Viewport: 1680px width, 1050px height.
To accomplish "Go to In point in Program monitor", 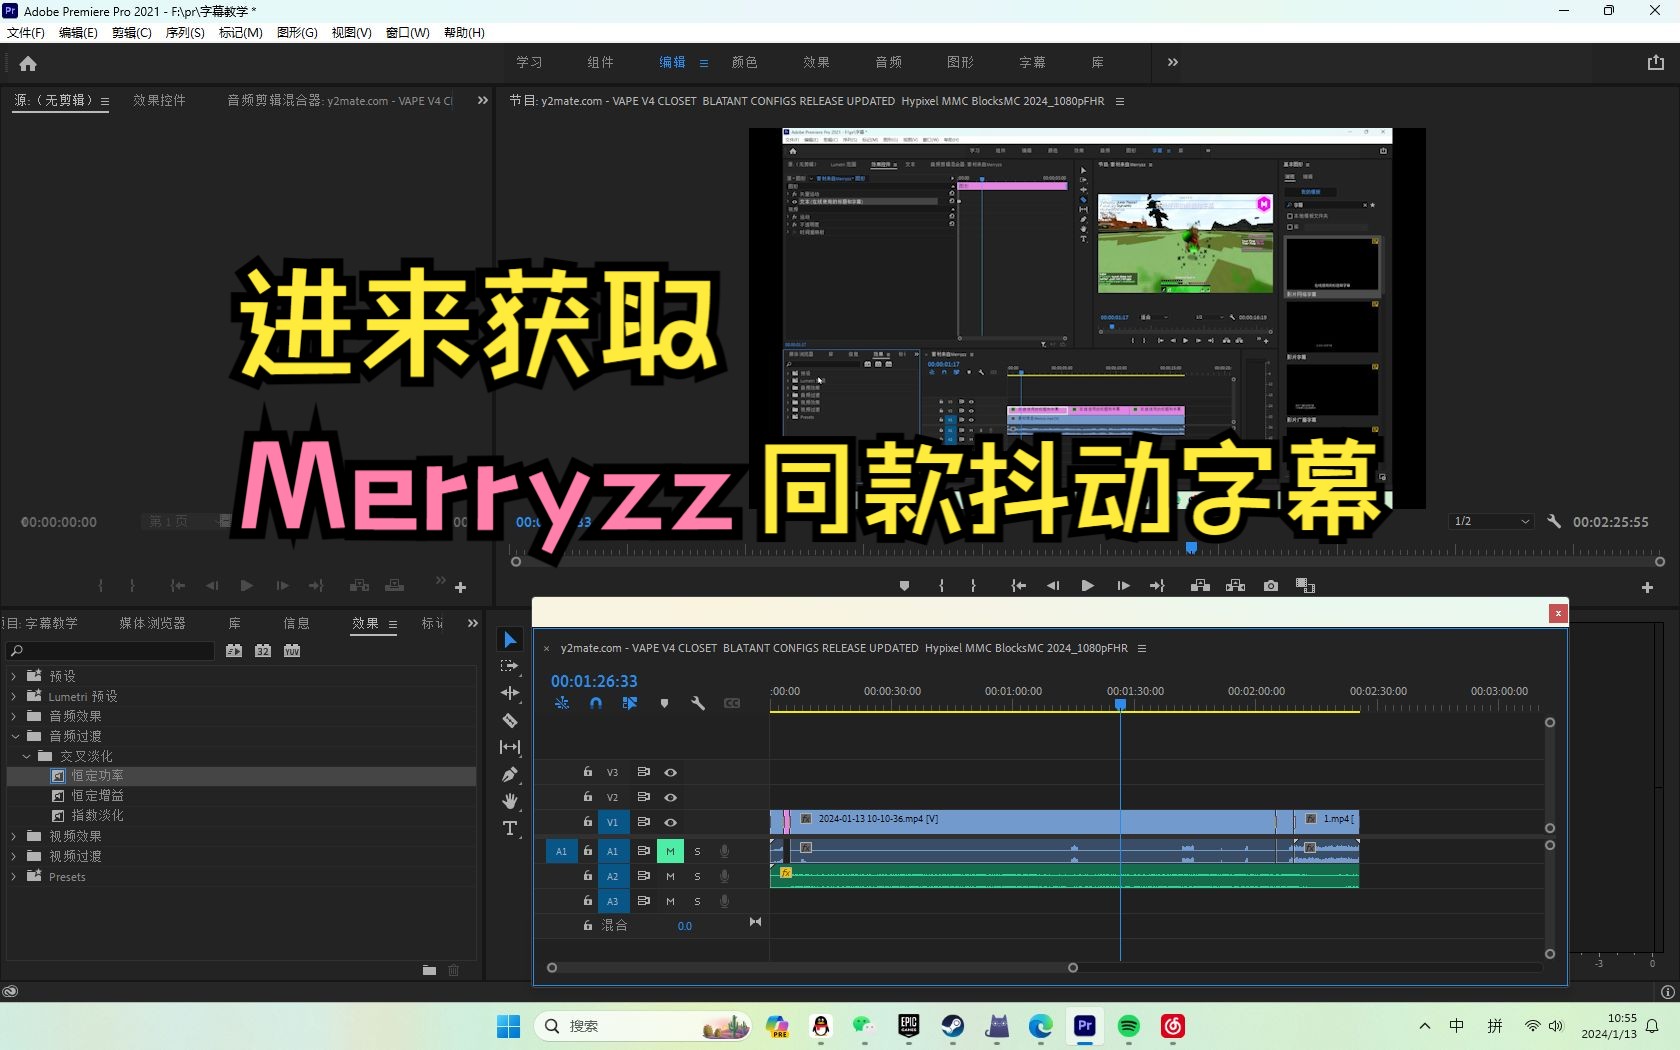I will tap(1018, 586).
